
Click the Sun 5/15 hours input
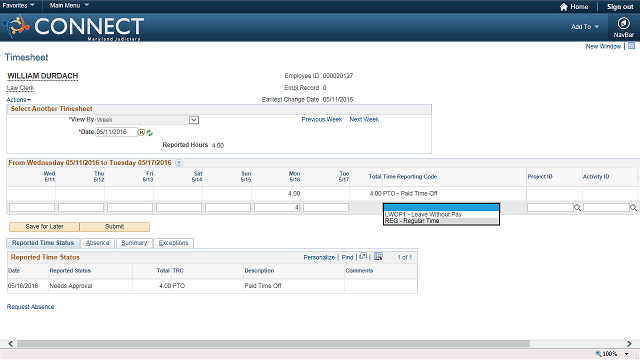[x=228, y=207]
